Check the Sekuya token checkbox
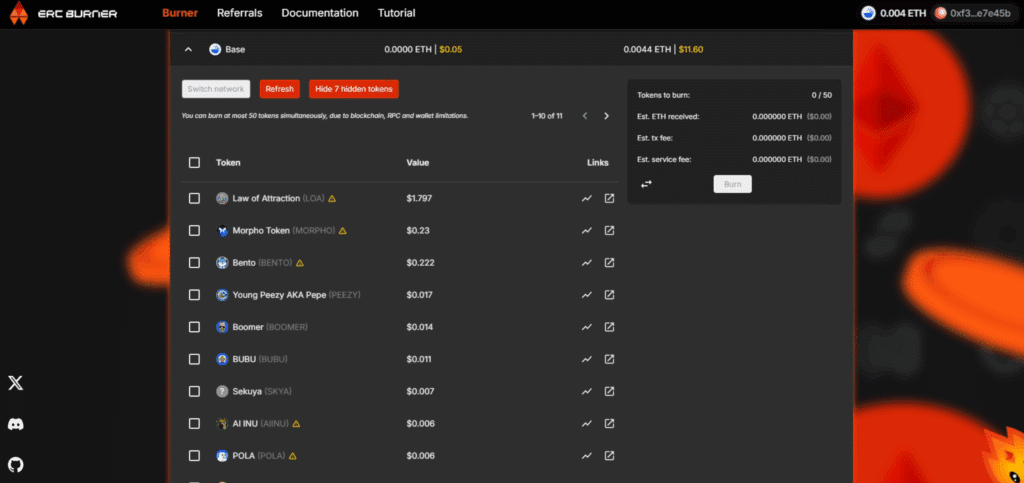1024x483 pixels. (x=194, y=392)
